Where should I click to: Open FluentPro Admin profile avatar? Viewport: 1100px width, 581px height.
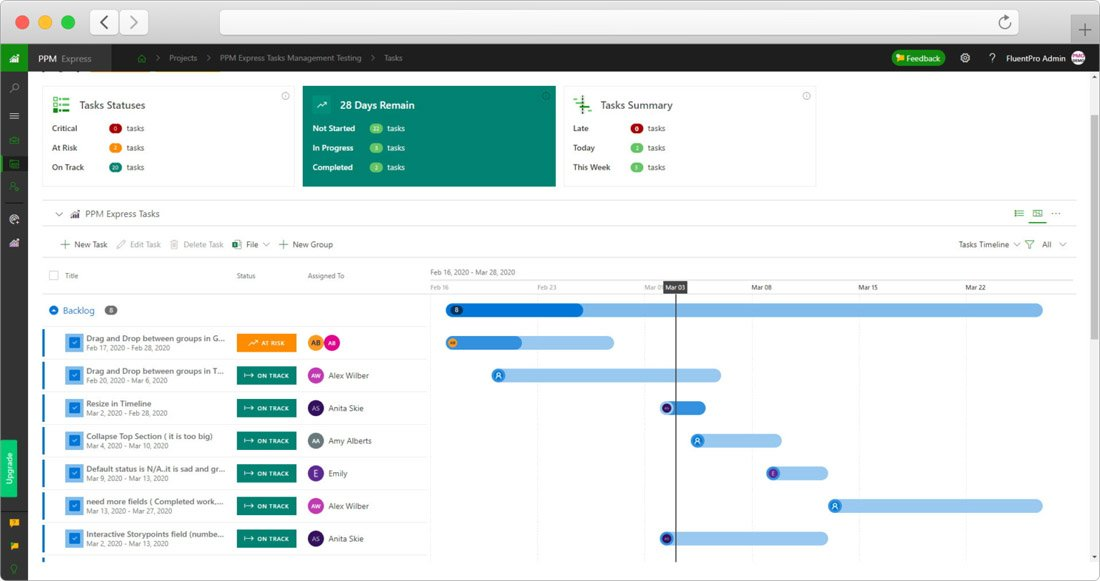tap(1078, 58)
